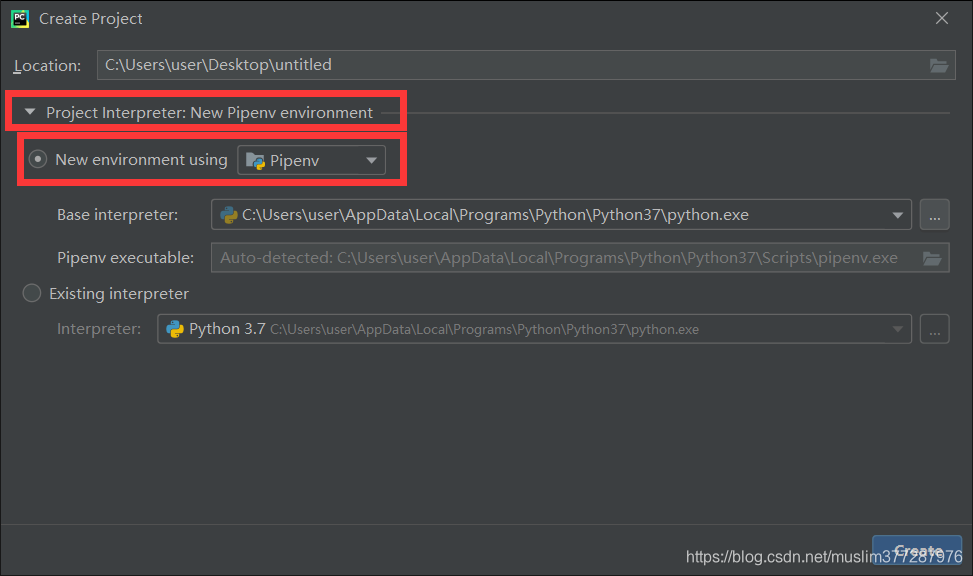Click the PyCharm logo icon in title bar
973x576 pixels.
coord(20,19)
